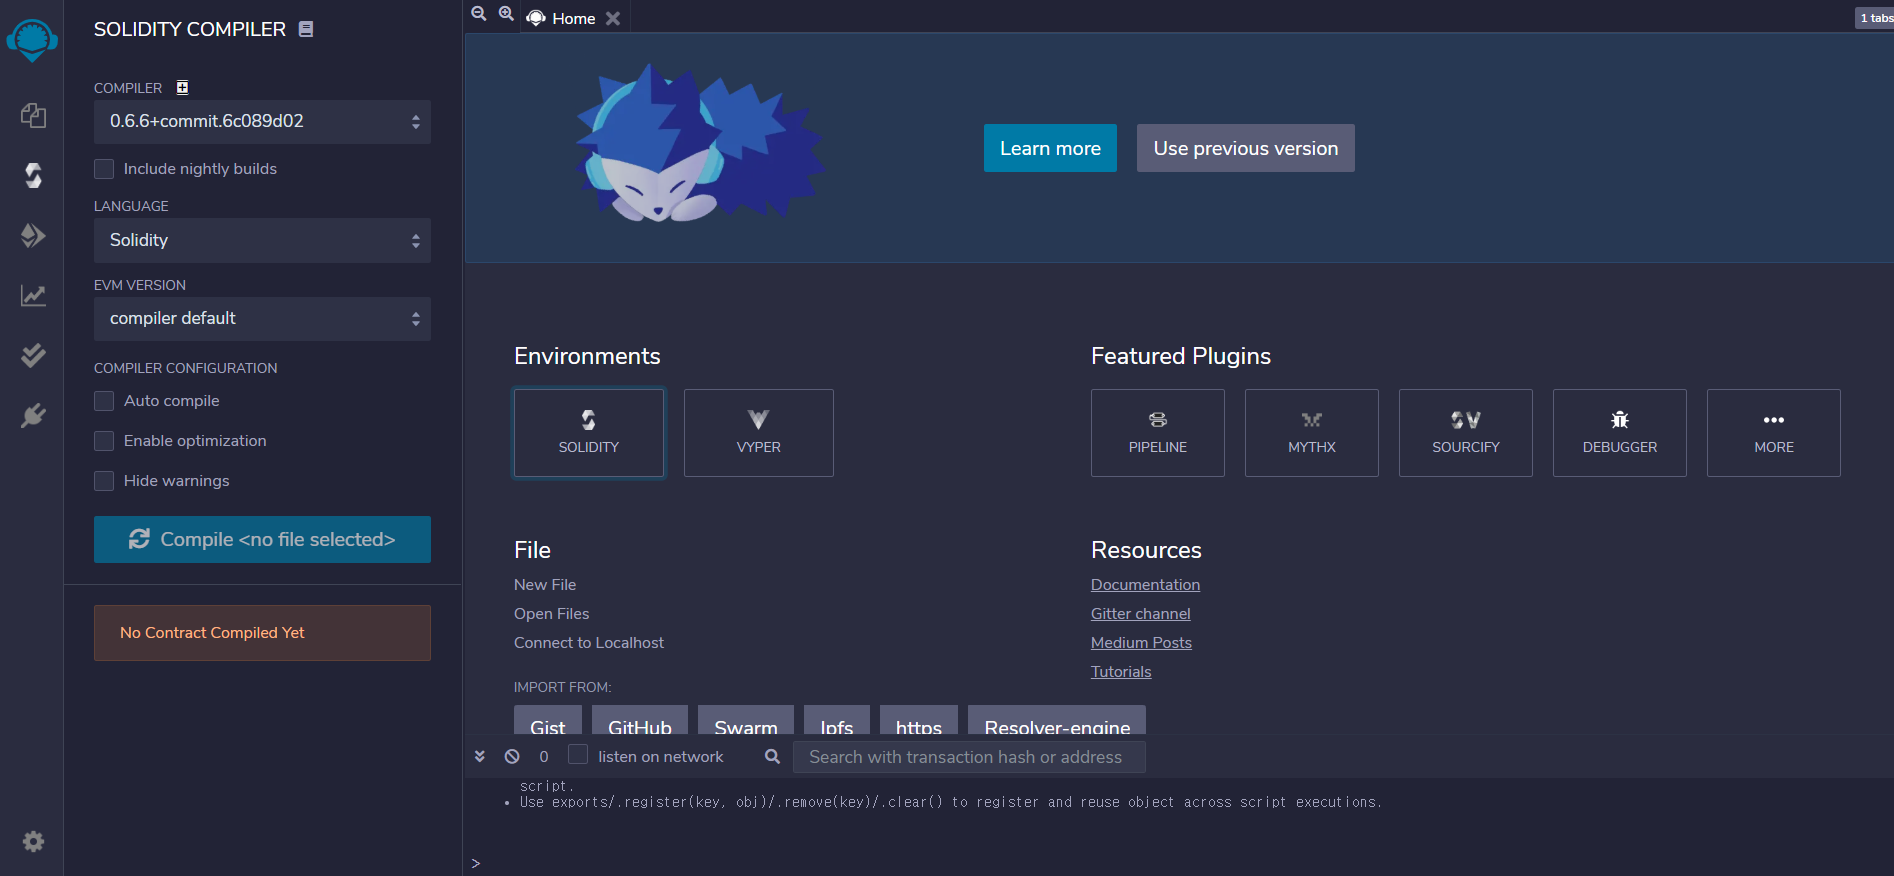Enable Include nightly builds checkbox
1894x876 pixels.
(x=104, y=169)
